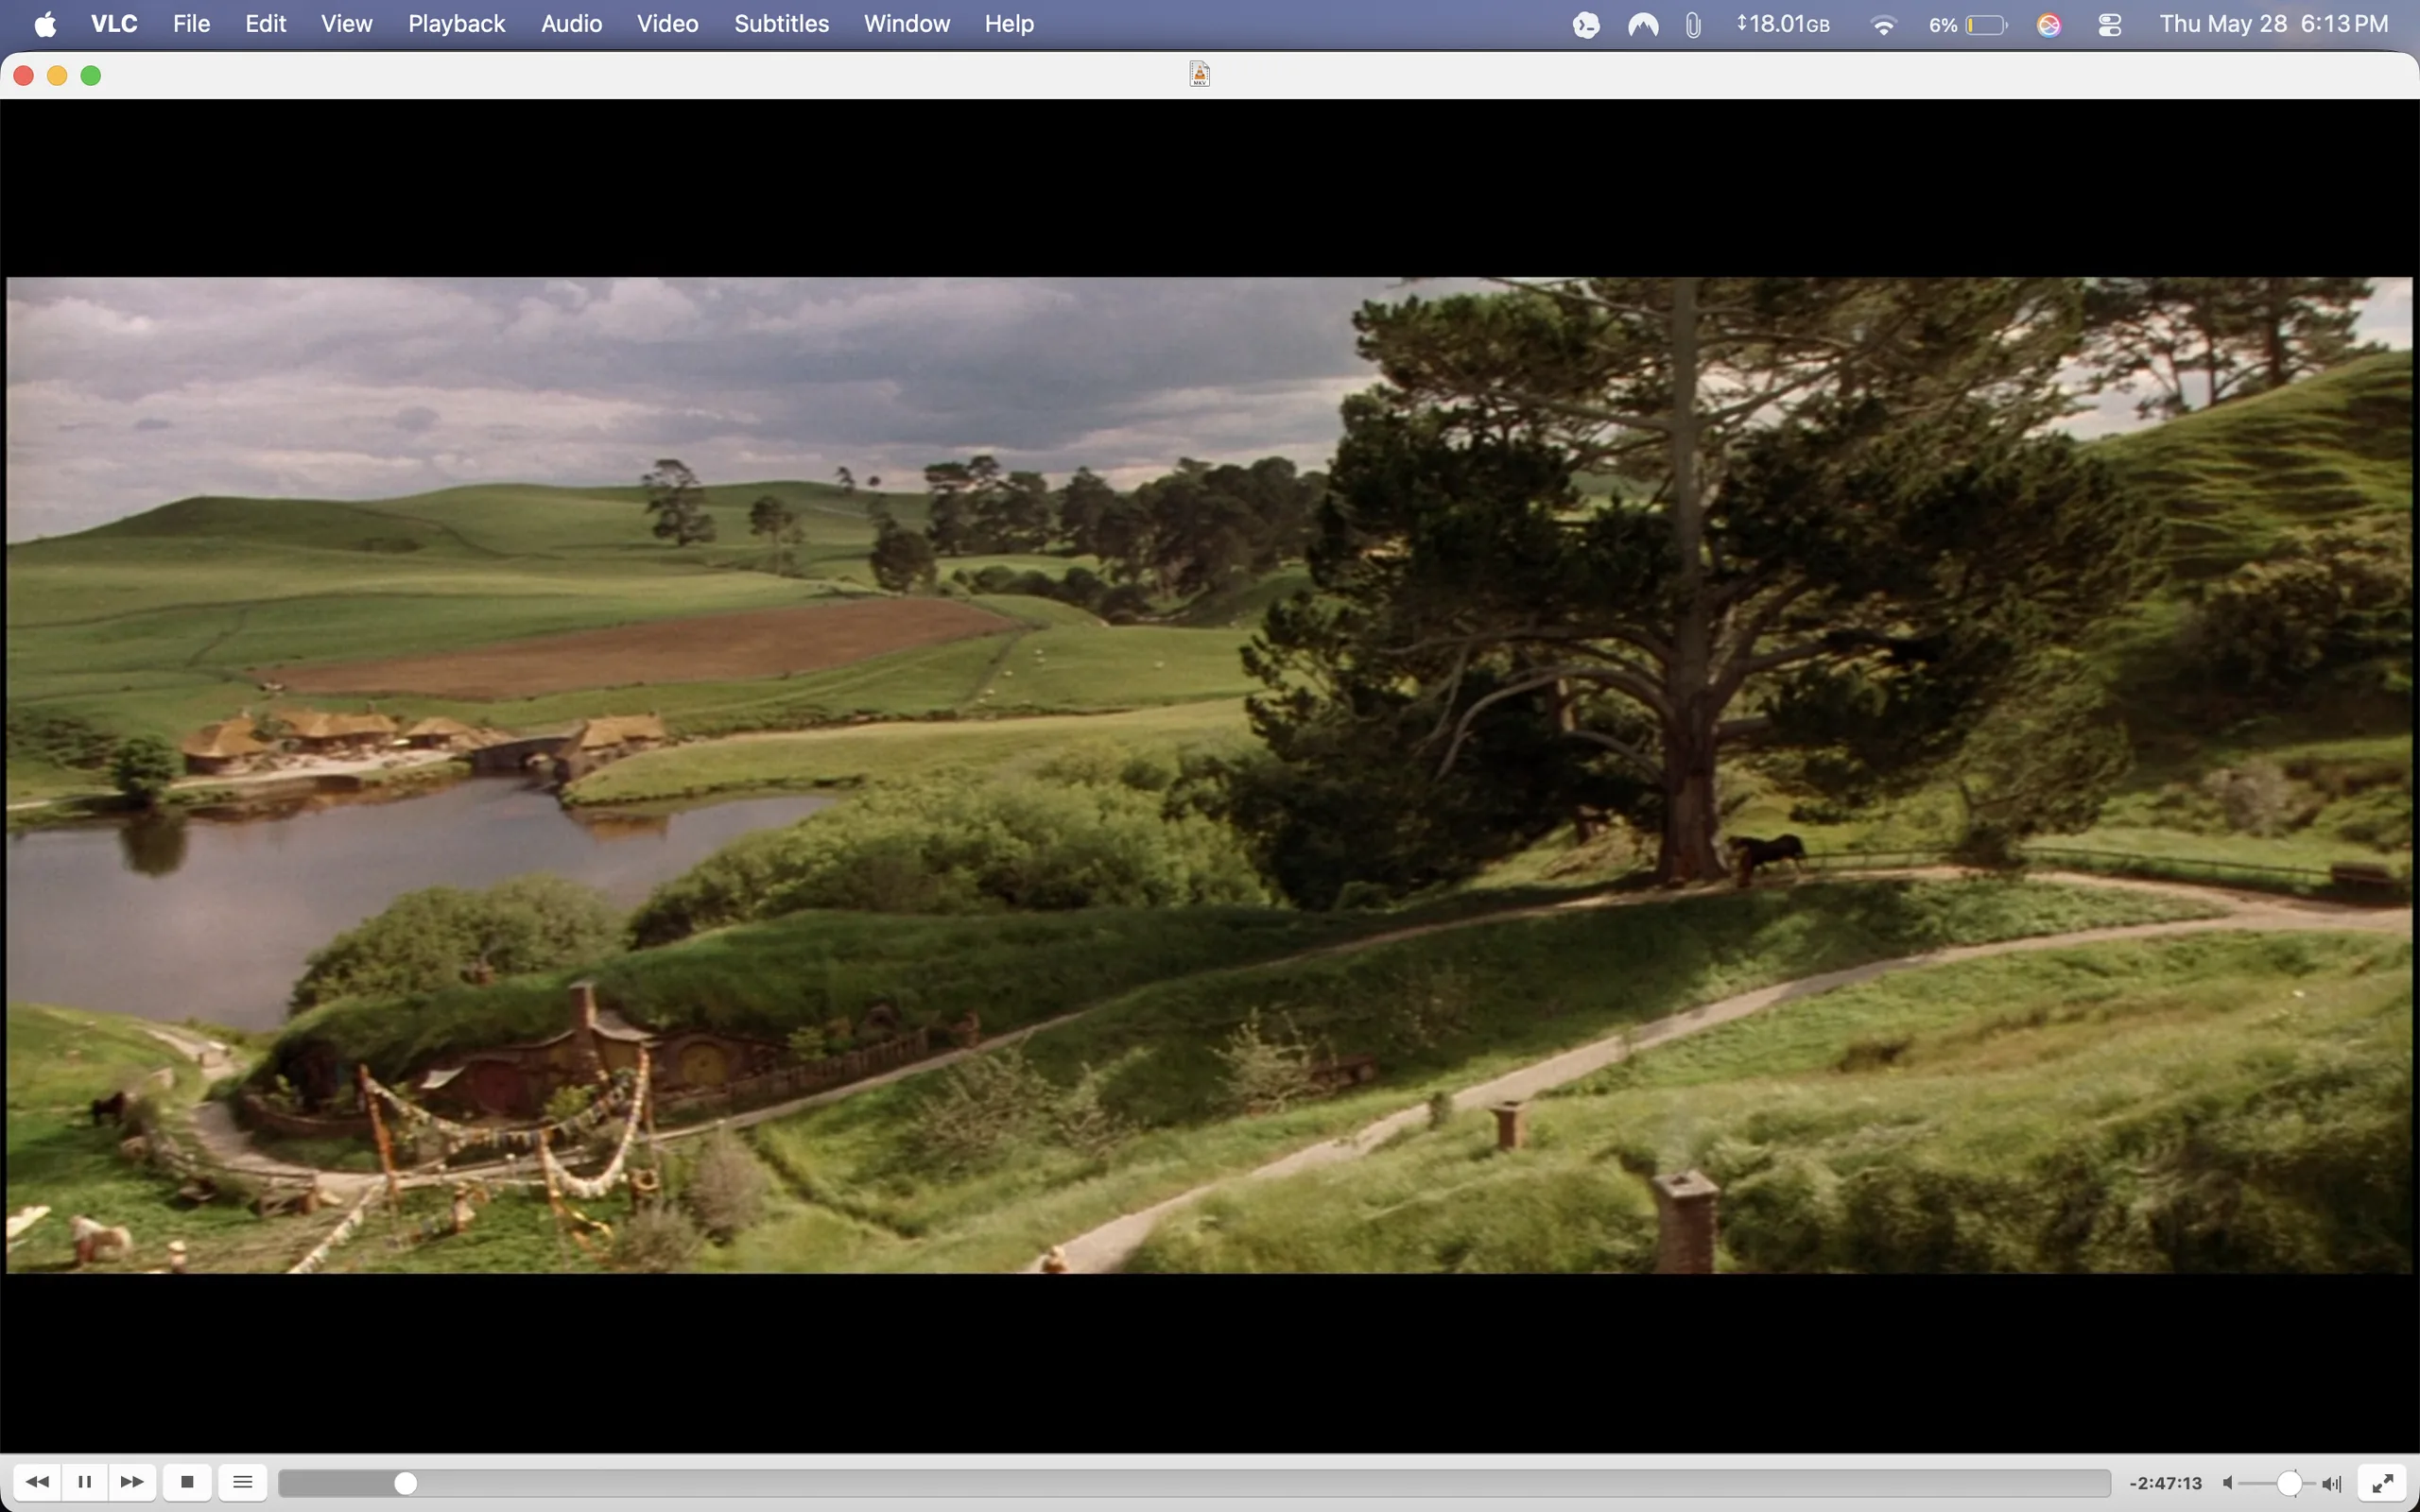
Task: Click the battery 6% indicator
Action: 1967,25
